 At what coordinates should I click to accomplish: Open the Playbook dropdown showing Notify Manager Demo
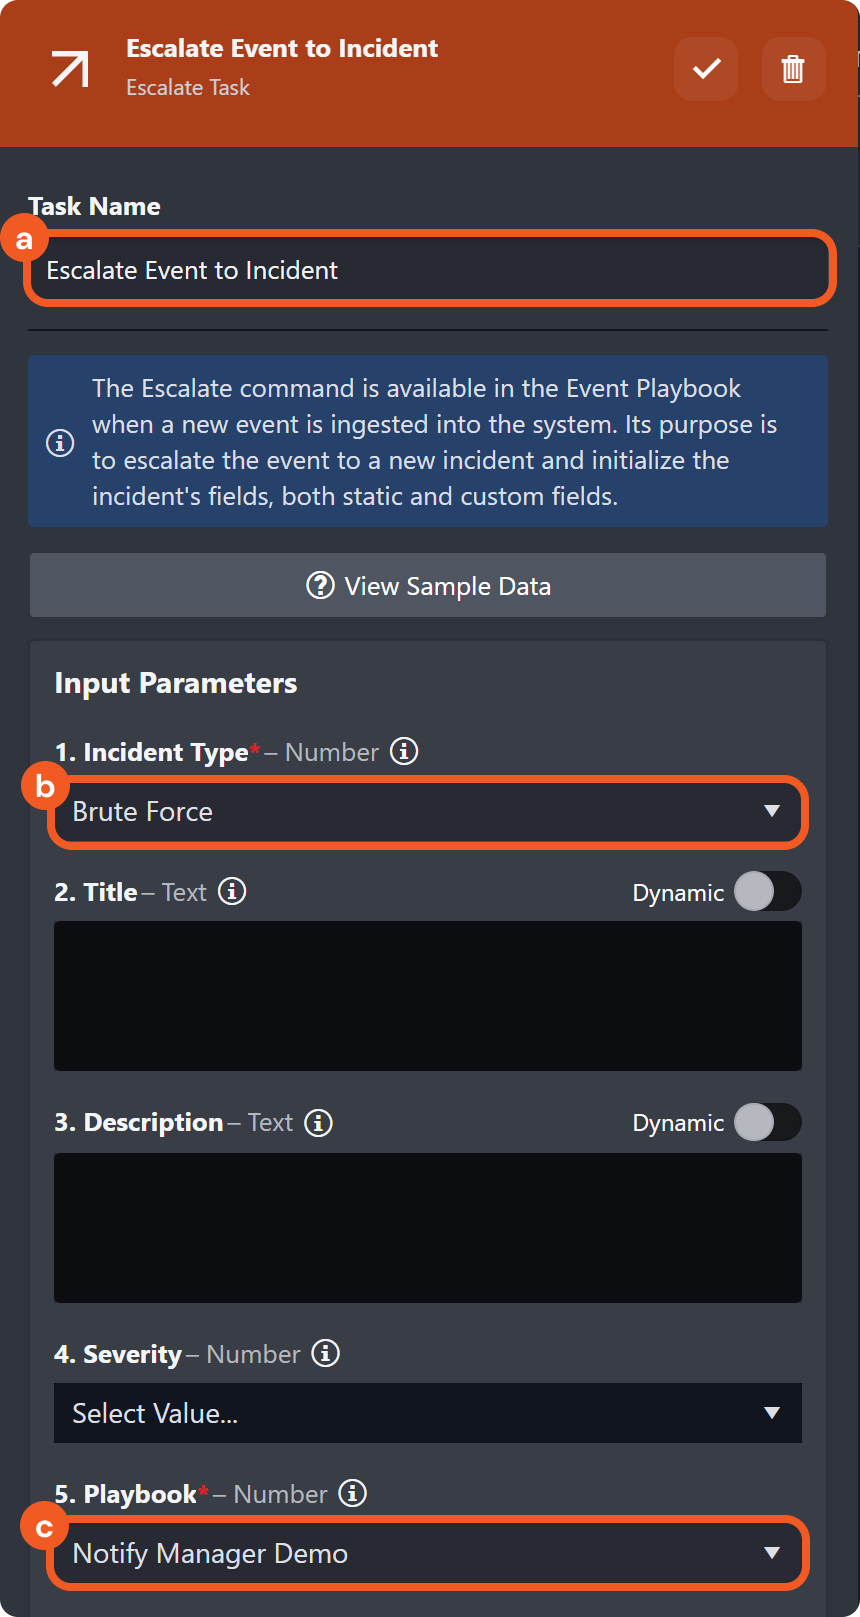(427, 1554)
